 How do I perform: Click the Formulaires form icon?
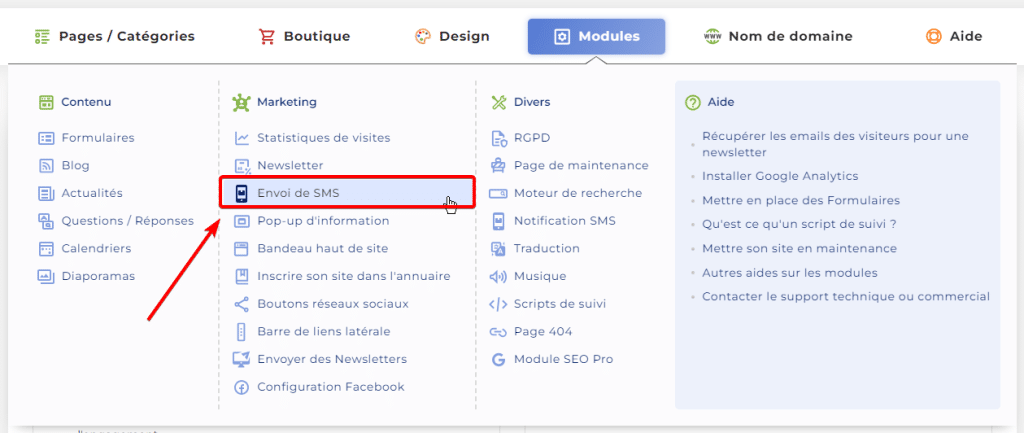point(46,138)
